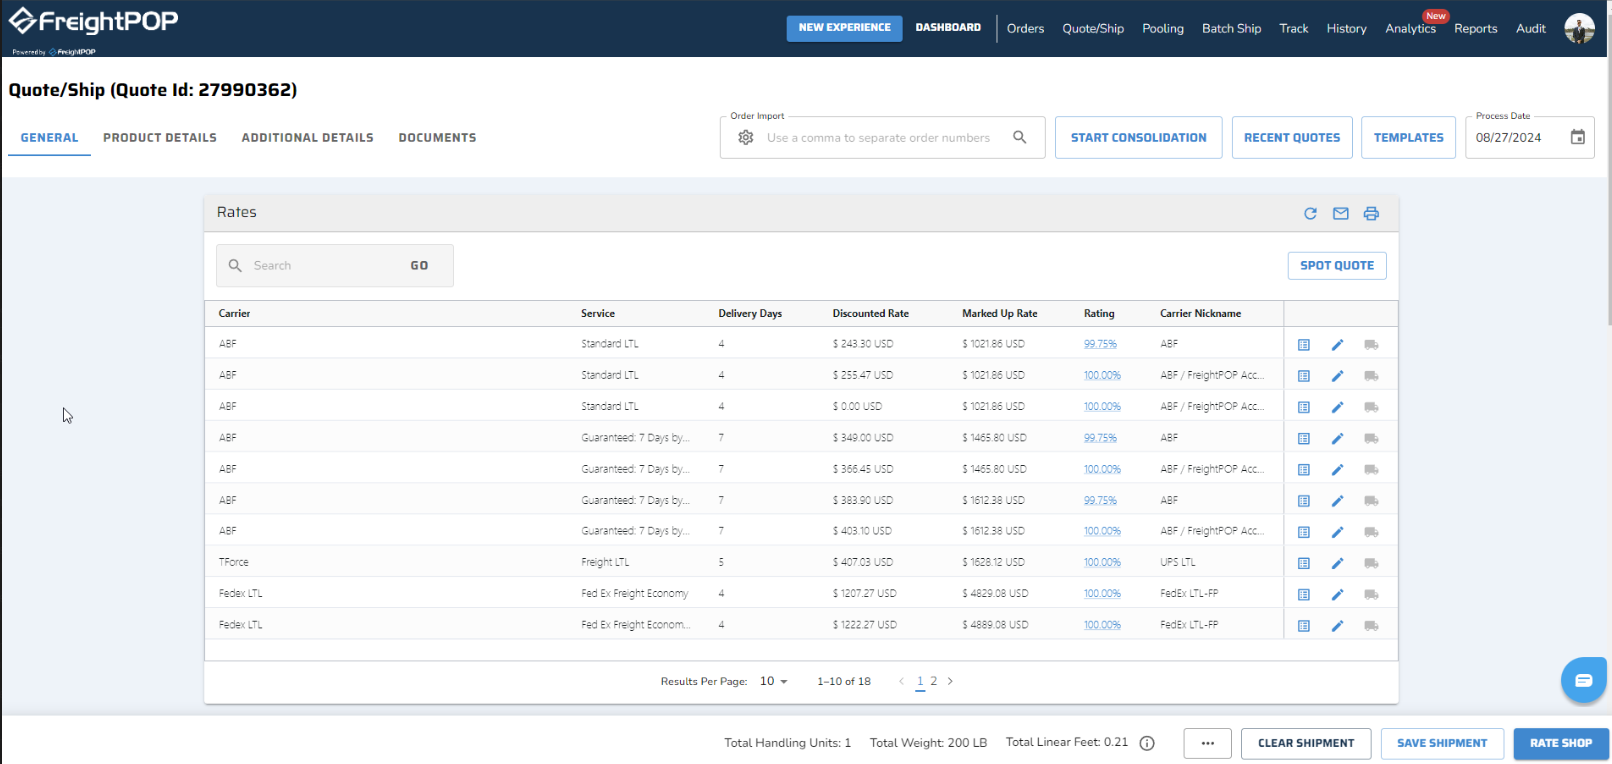Viewport: 1612px width, 764px height.
Task: Go to the next page of rates
Action: pos(950,681)
